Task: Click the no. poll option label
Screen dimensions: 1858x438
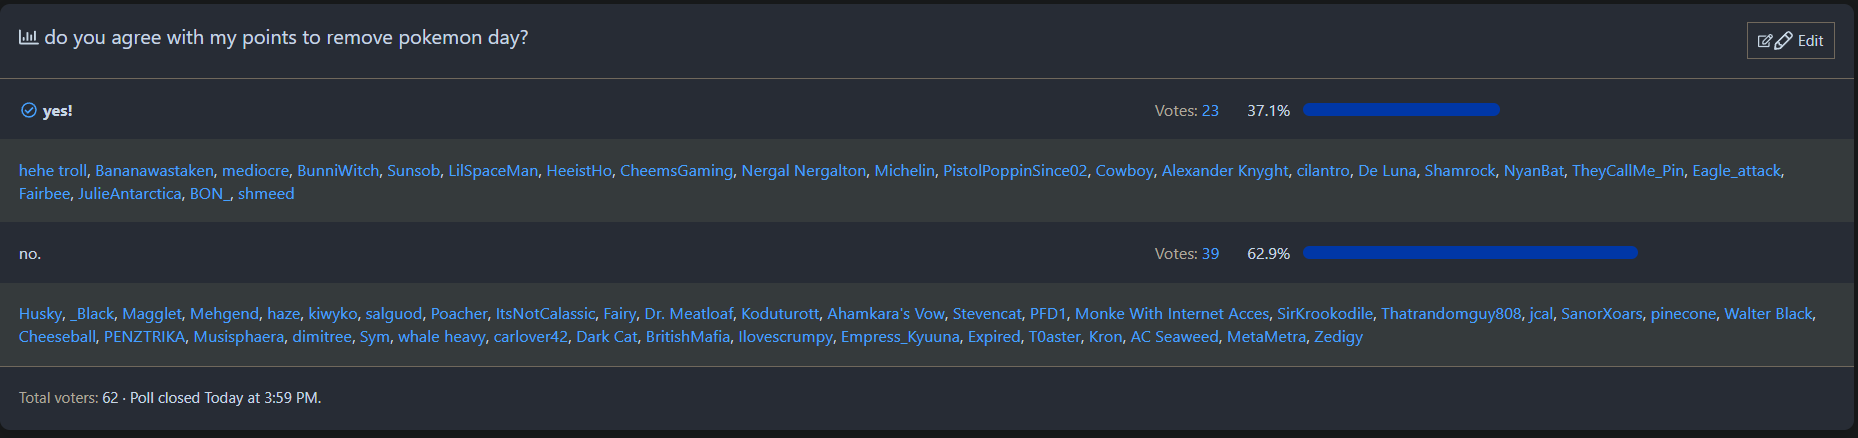Action: coord(30,254)
